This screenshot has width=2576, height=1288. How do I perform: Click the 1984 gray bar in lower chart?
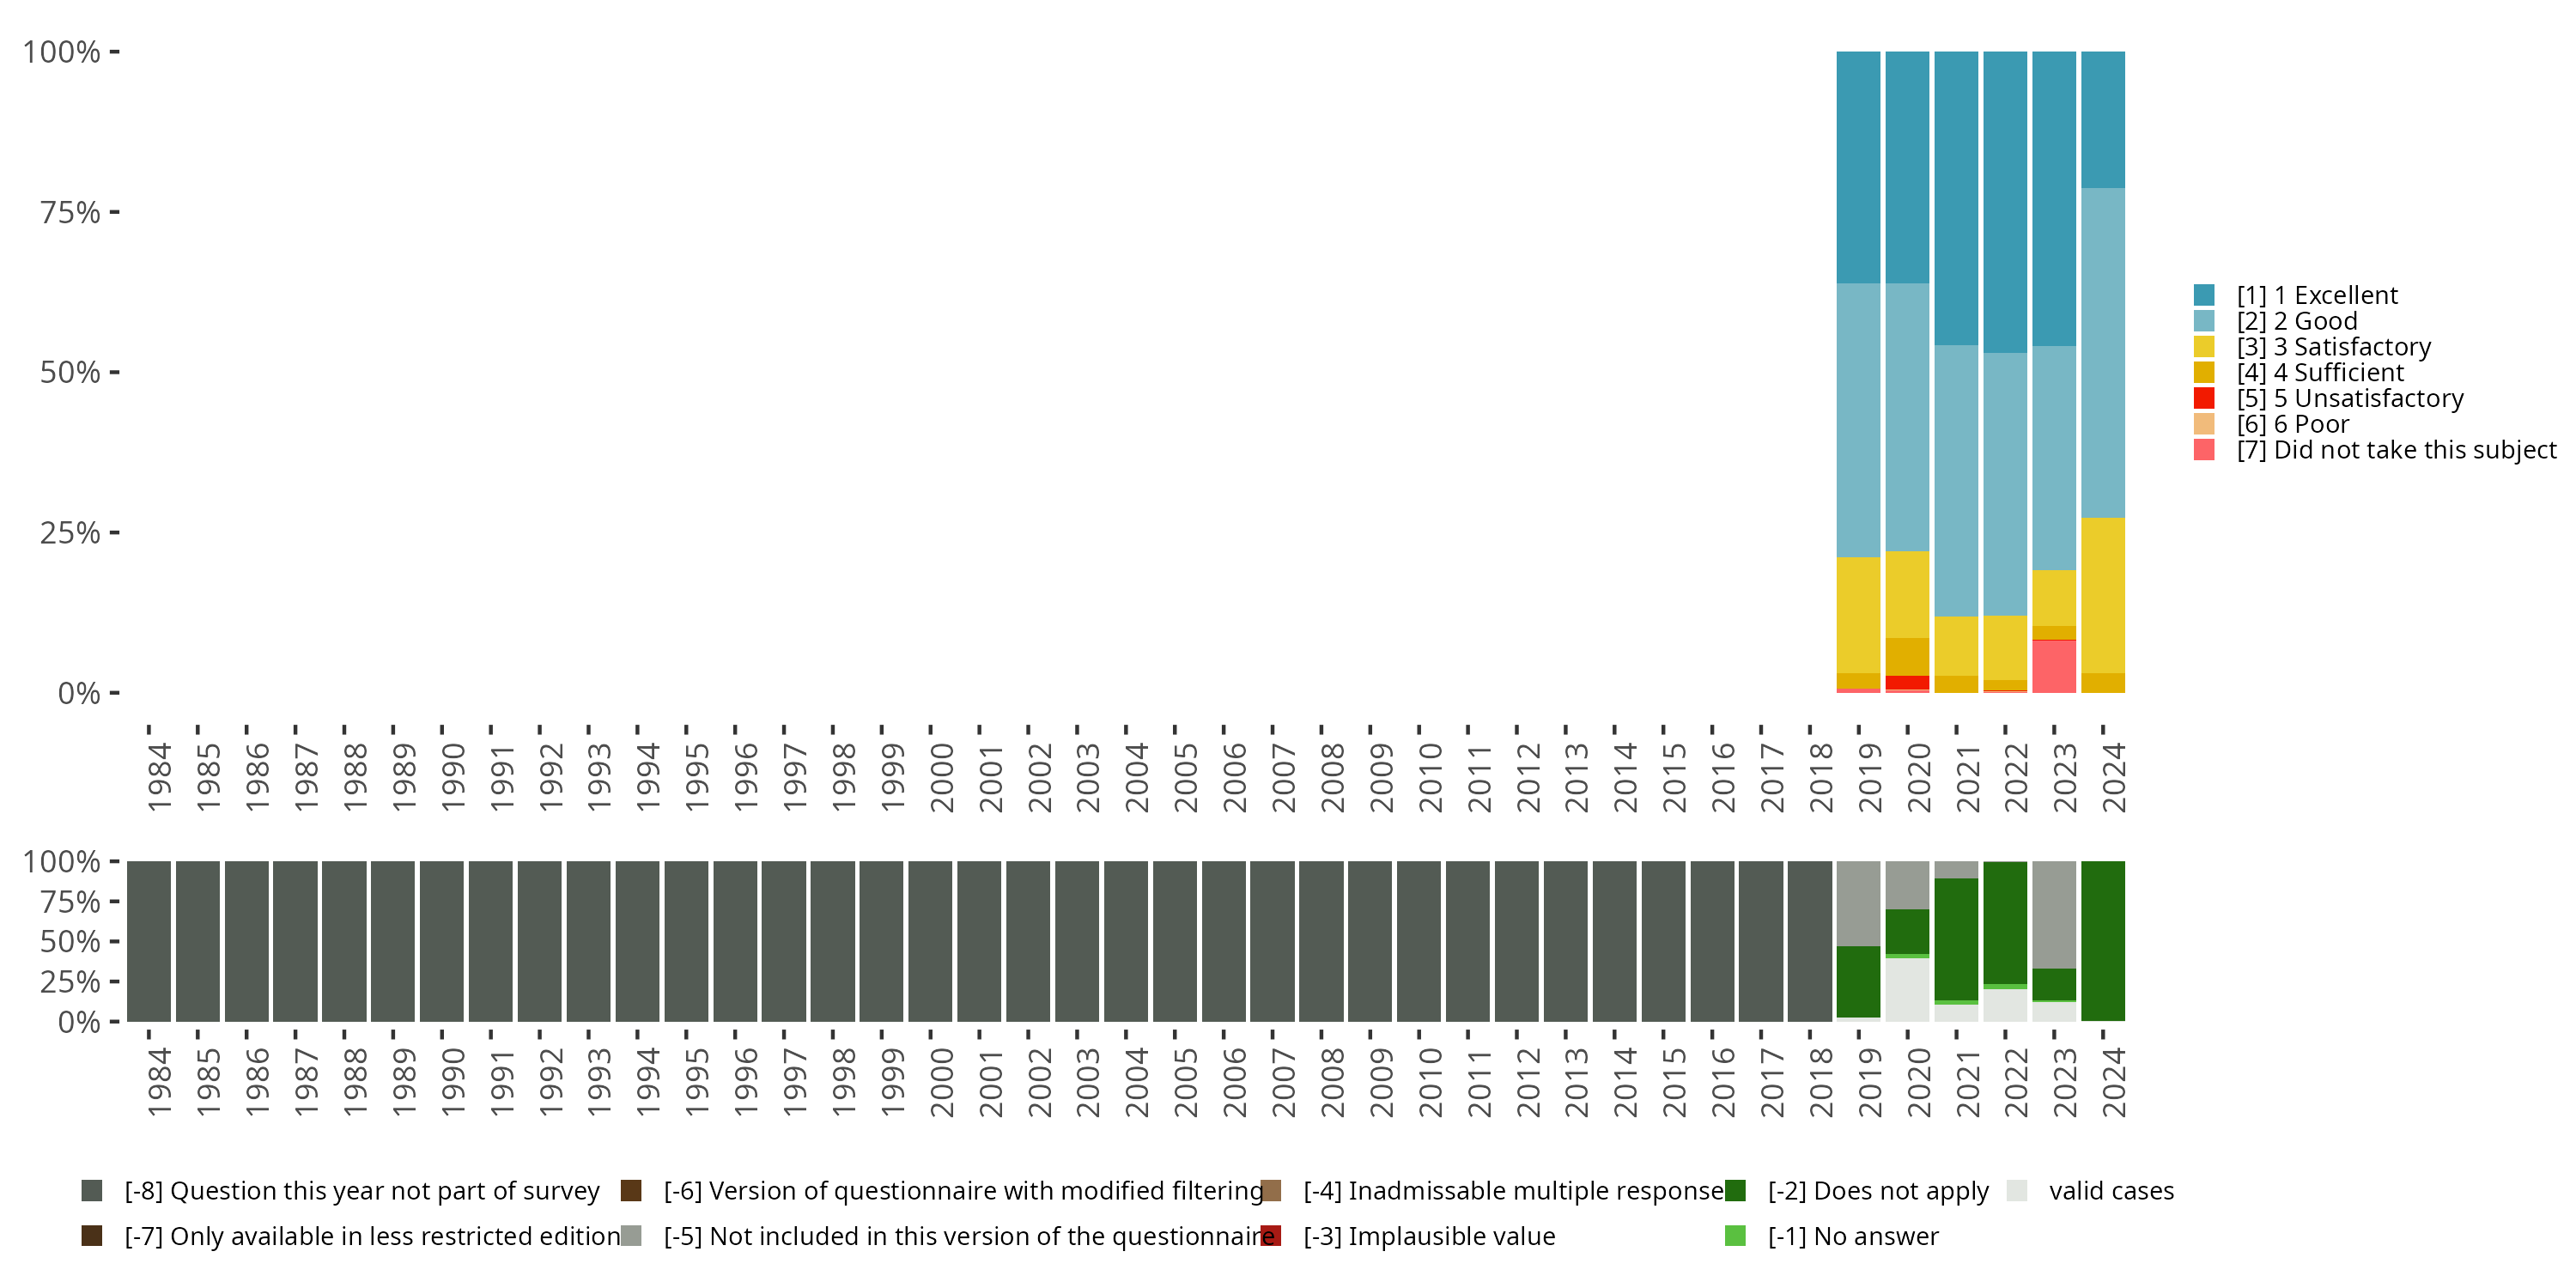[x=148, y=941]
